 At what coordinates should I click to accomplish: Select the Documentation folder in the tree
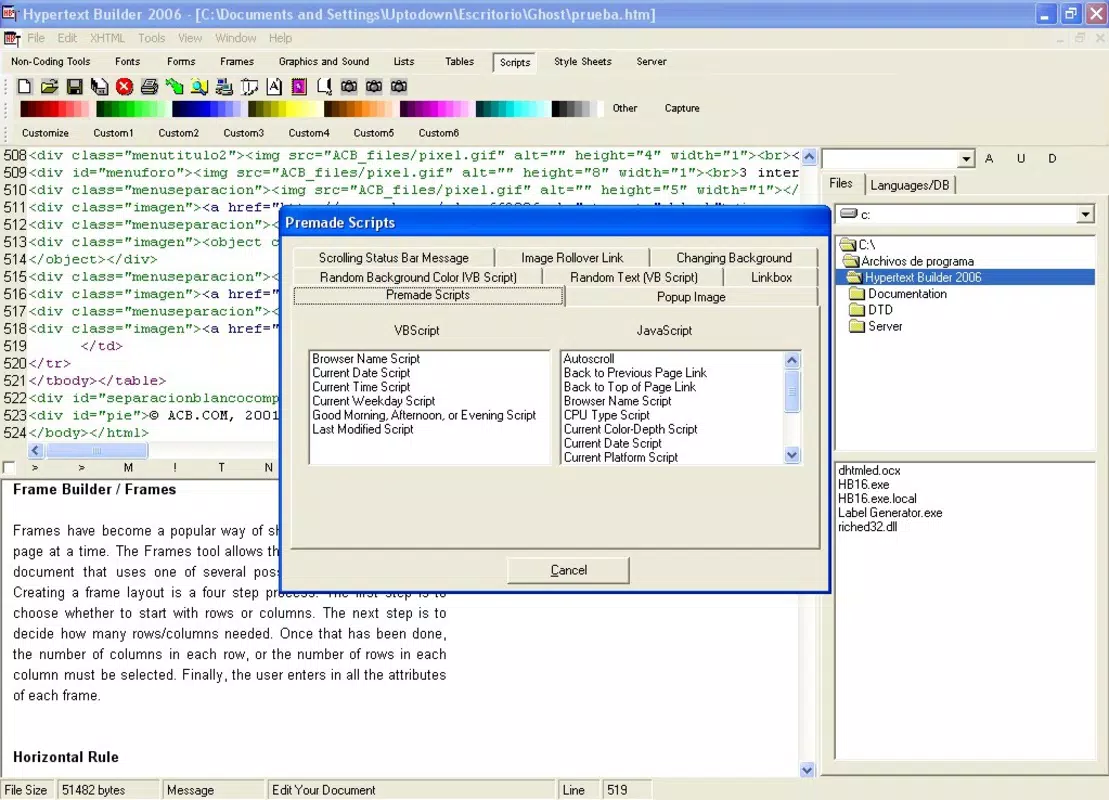[898, 294]
